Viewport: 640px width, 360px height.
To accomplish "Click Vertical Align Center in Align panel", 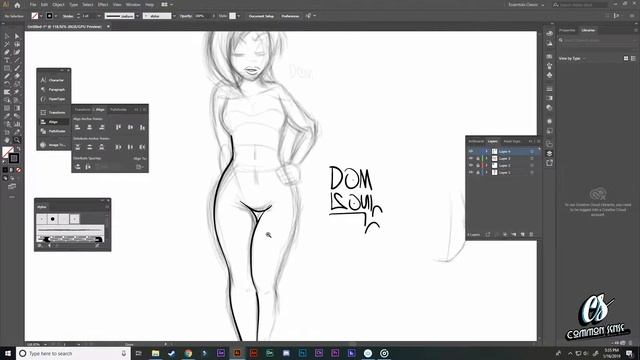I will pos(130,127).
